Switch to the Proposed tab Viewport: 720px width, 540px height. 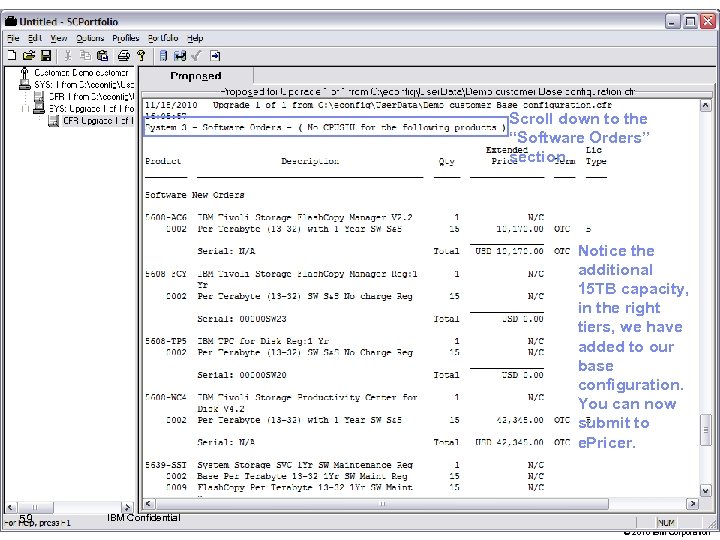196,76
